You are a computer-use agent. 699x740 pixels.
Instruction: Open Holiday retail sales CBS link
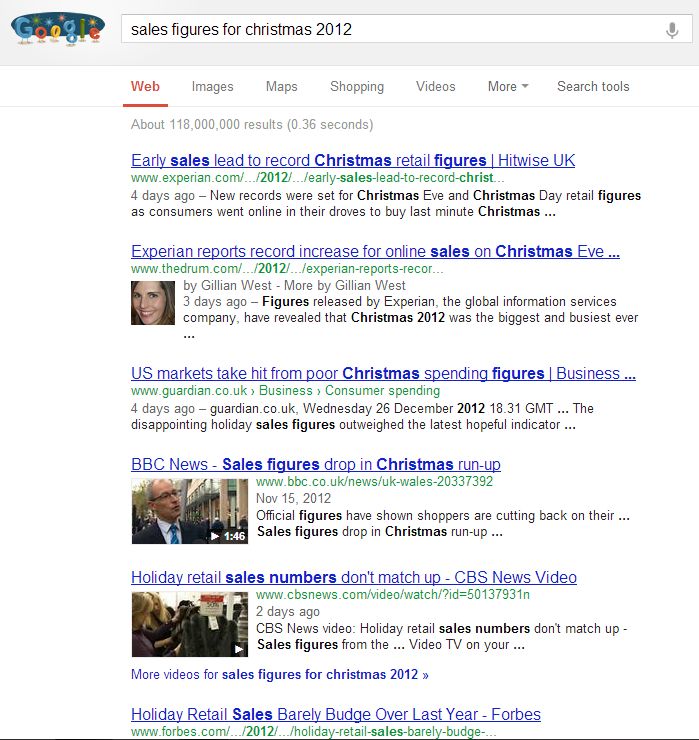(x=354, y=577)
